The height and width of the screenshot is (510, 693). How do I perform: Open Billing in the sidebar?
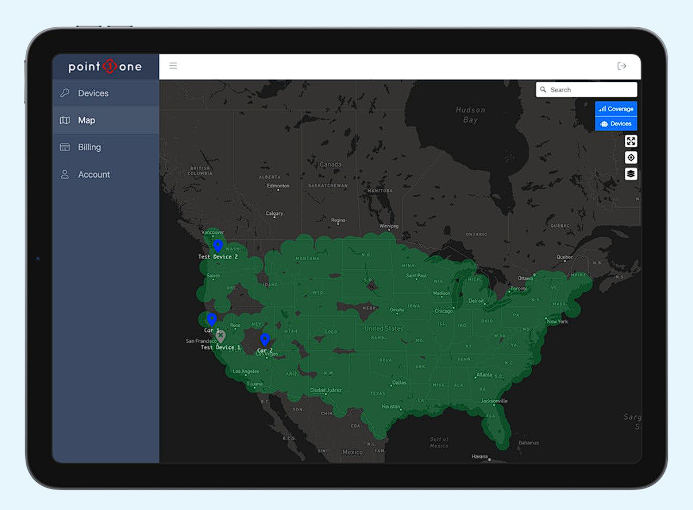click(89, 147)
